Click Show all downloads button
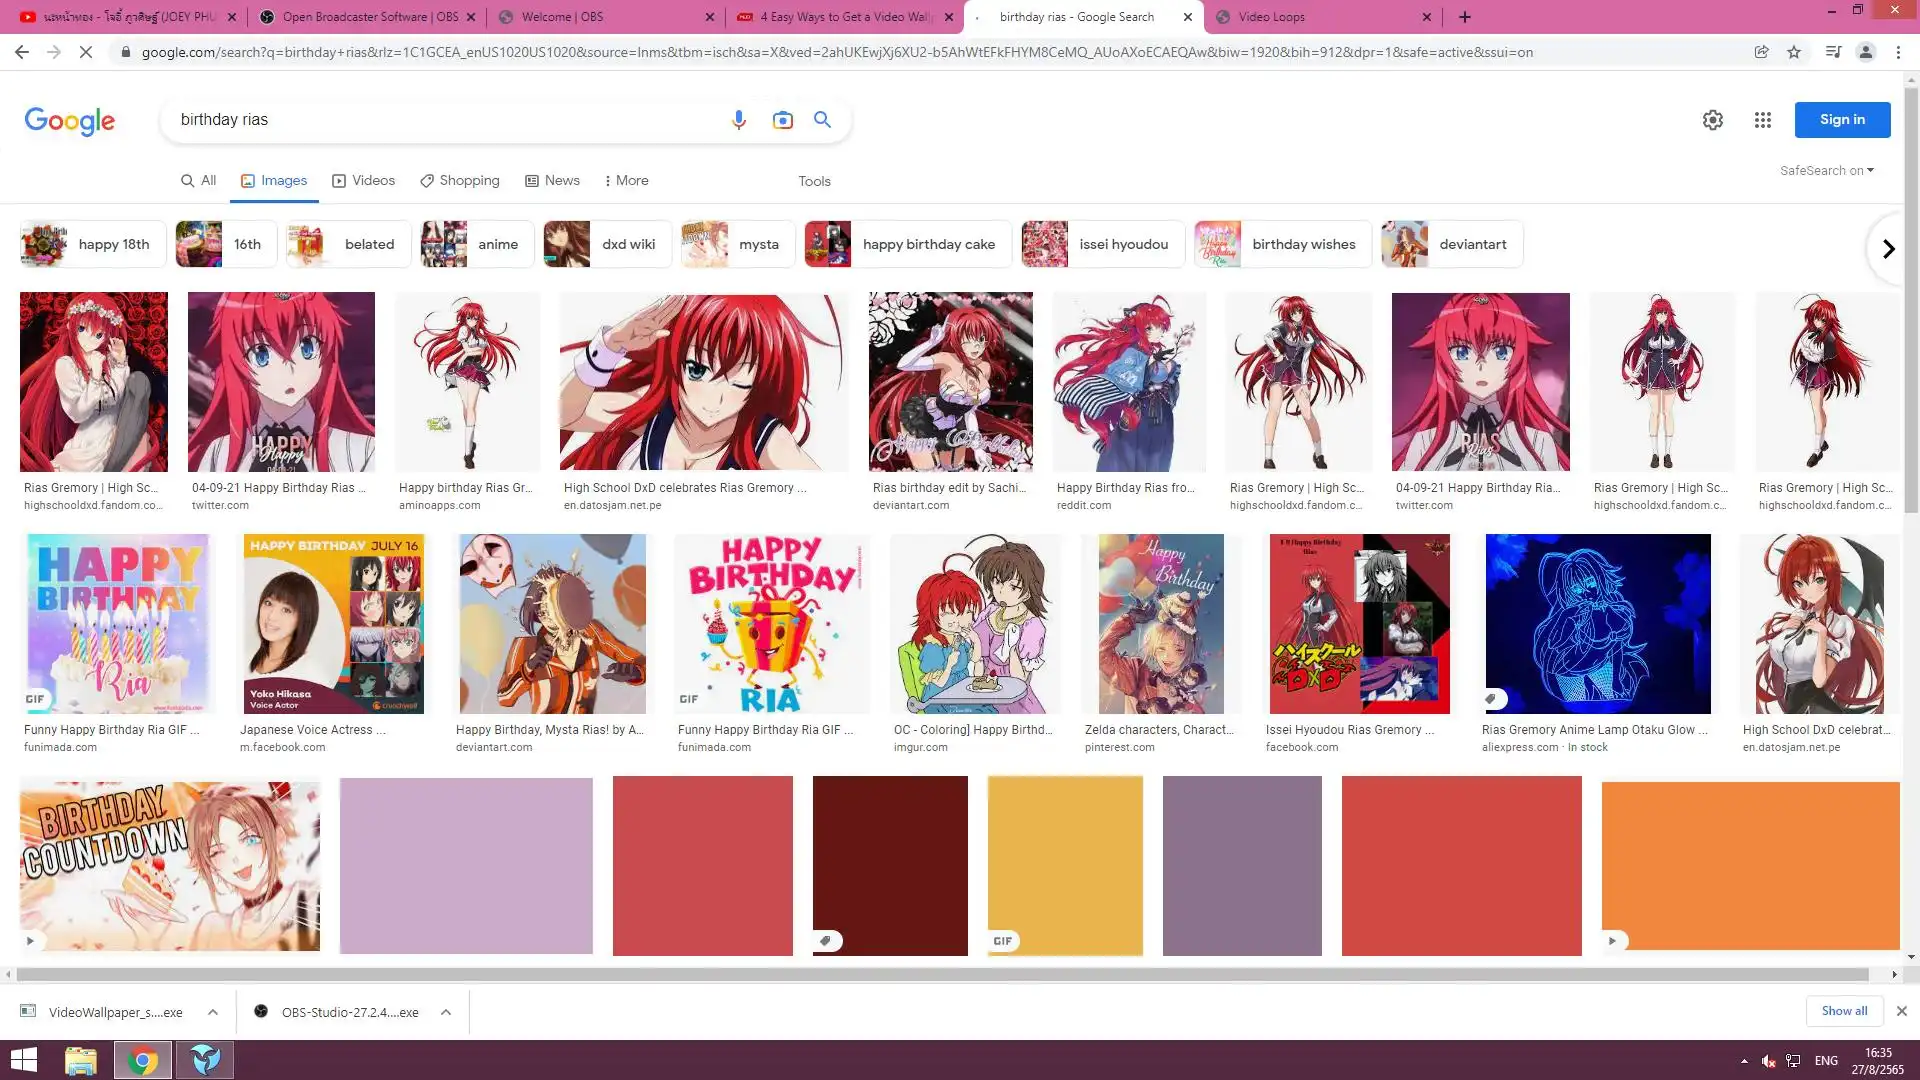Viewport: 1920px width, 1080px height. tap(1843, 1011)
